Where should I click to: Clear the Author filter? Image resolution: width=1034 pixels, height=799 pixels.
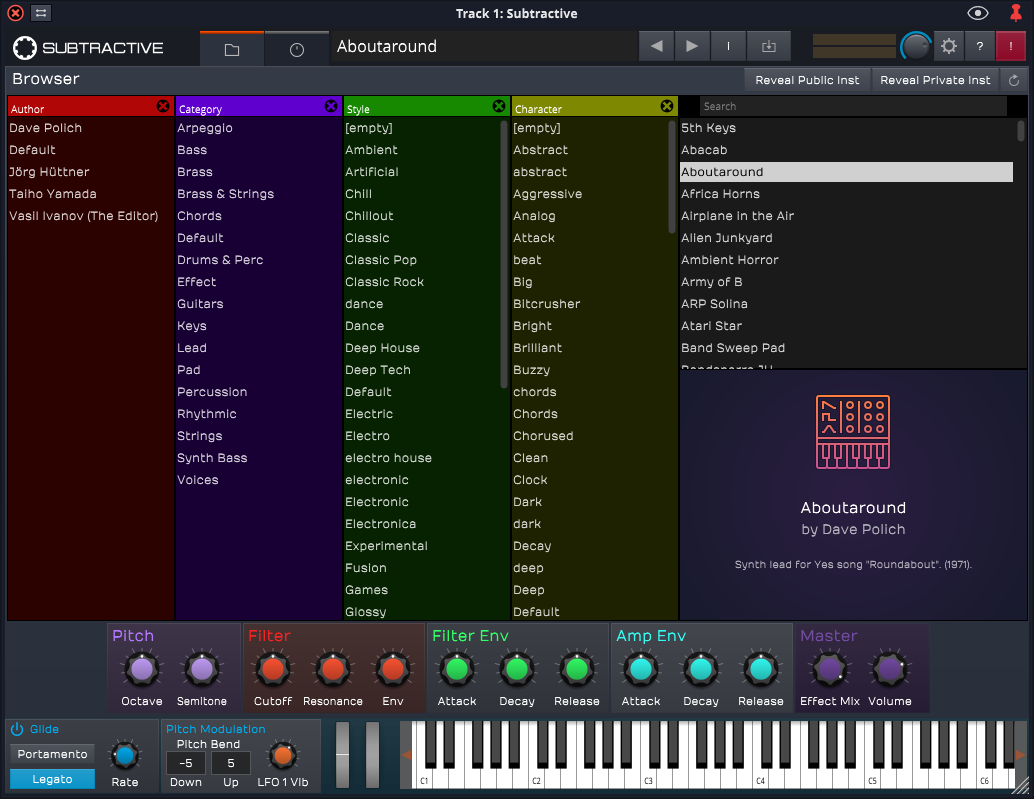point(163,106)
